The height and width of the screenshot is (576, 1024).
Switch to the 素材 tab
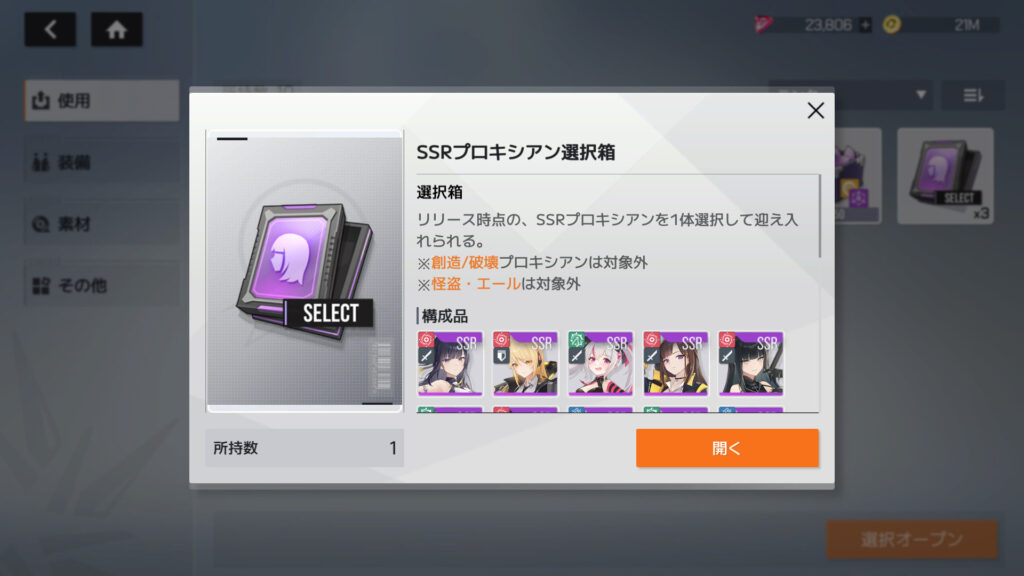pos(102,224)
